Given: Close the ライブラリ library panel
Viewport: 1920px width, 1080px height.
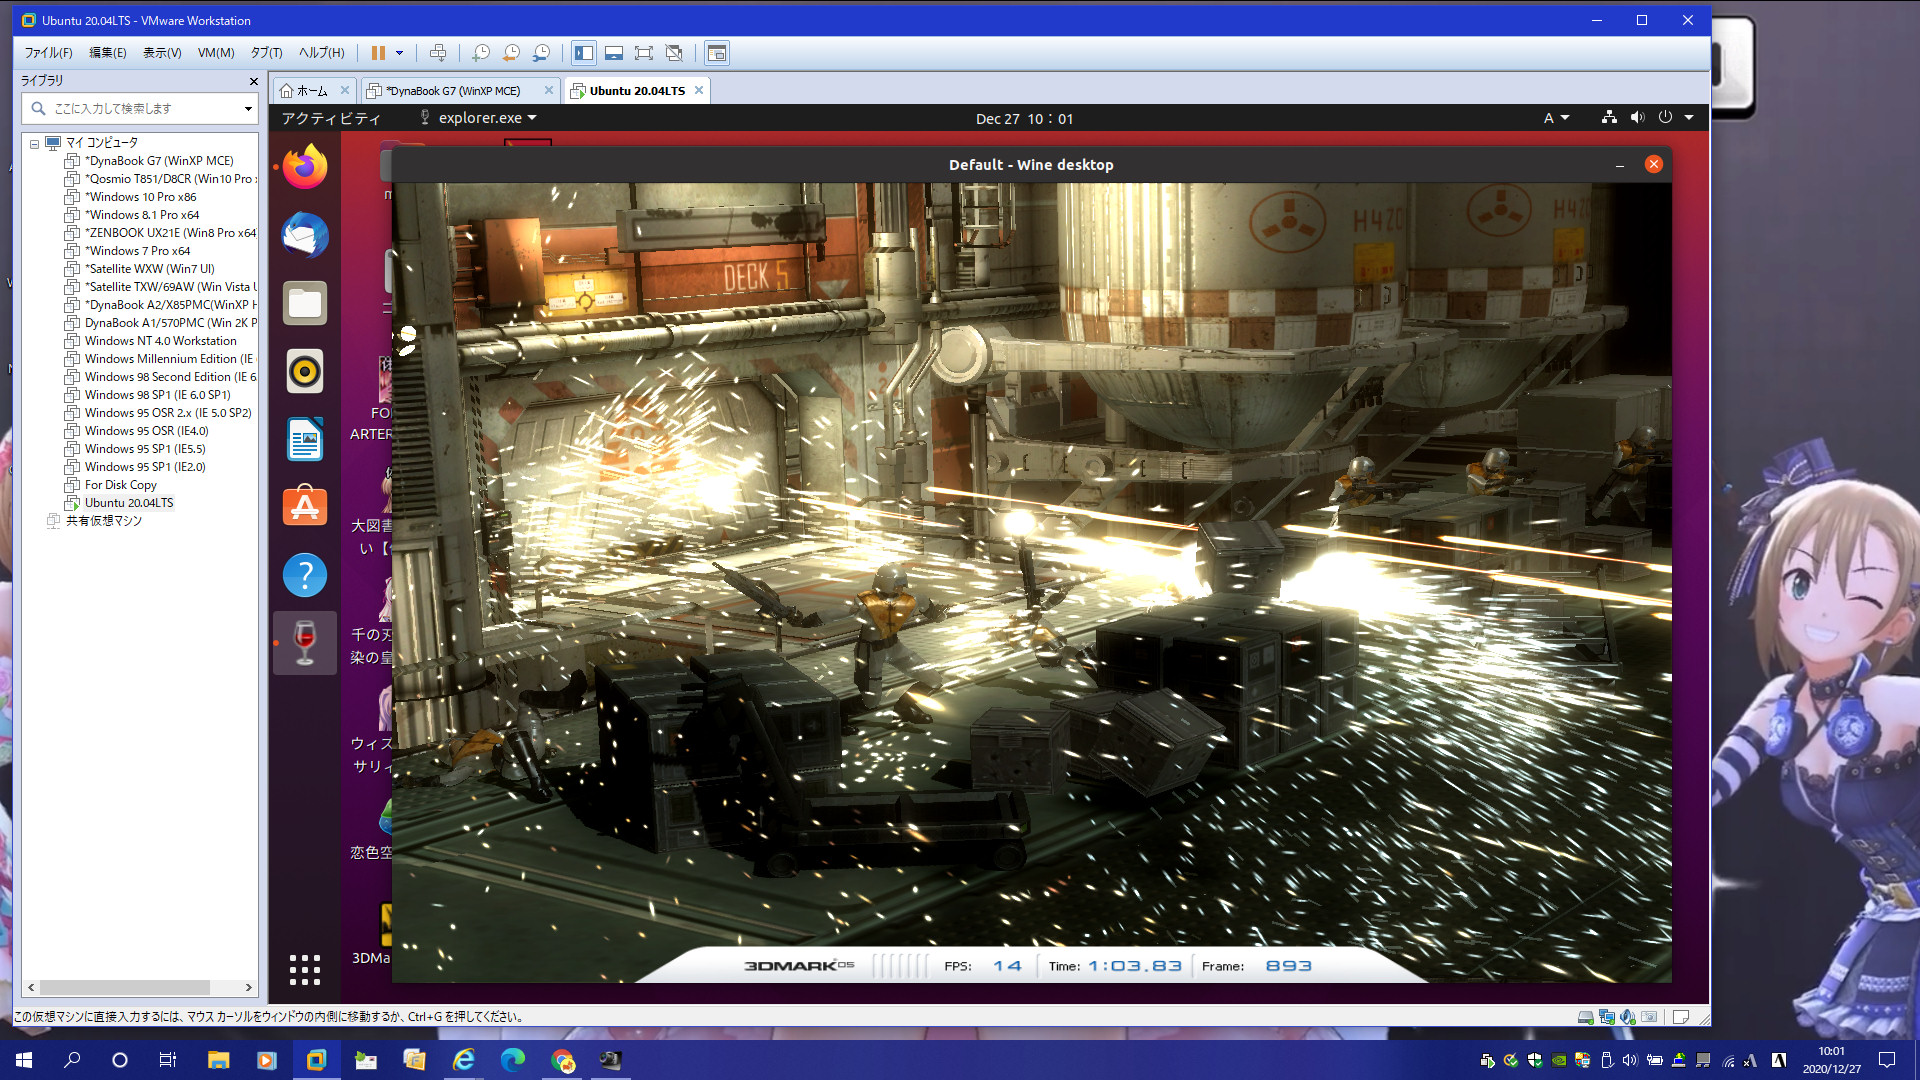Looking at the screenshot, I should pyautogui.click(x=253, y=81).
